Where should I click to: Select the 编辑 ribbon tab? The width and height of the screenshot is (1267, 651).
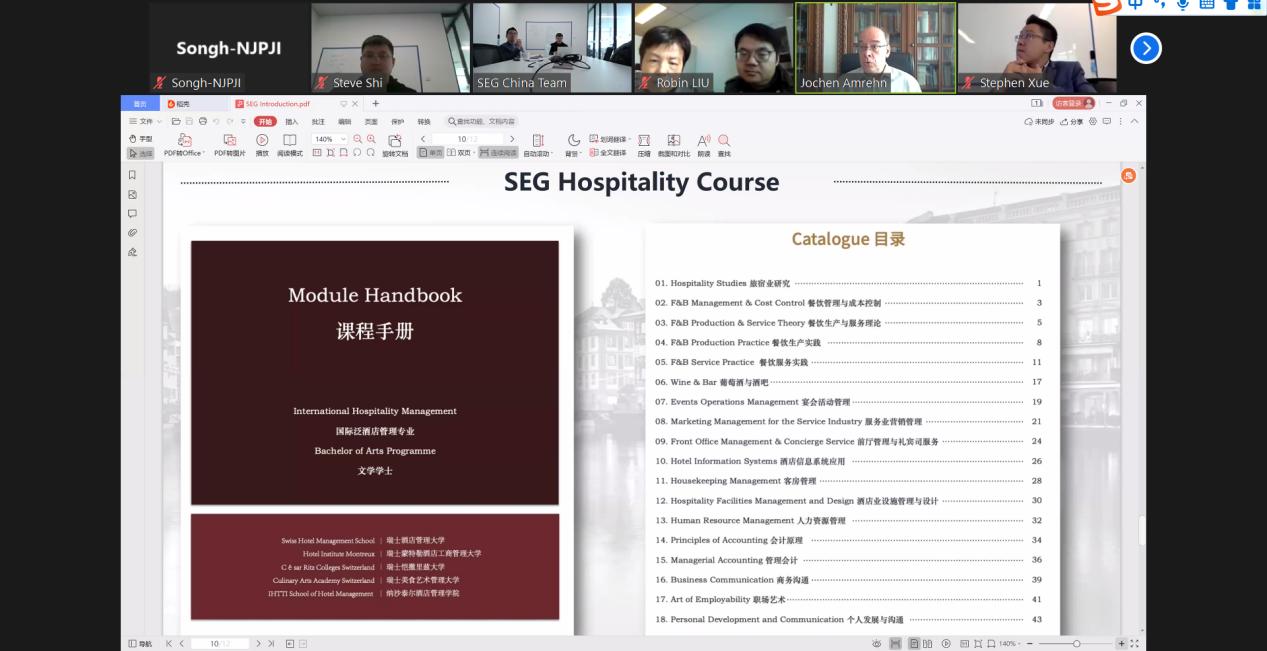pos(345,121)
